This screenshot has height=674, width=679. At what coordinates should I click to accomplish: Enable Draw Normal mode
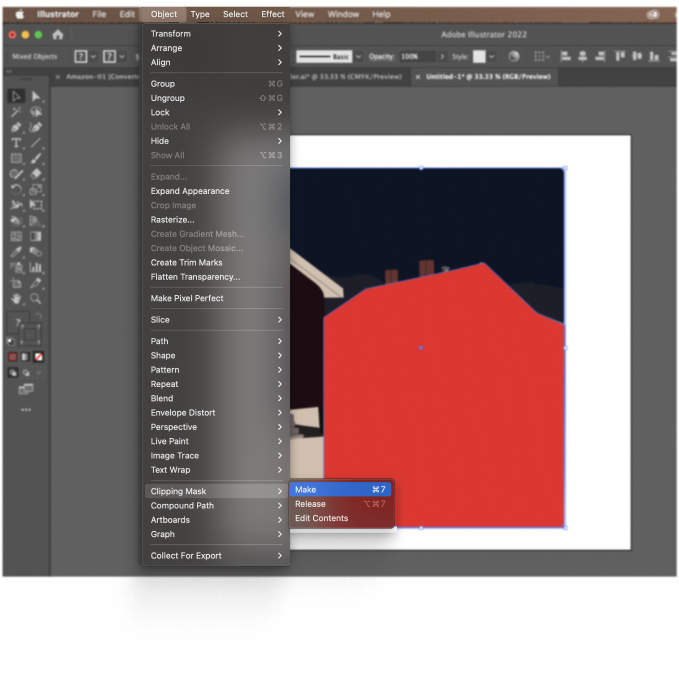point(13,373)
